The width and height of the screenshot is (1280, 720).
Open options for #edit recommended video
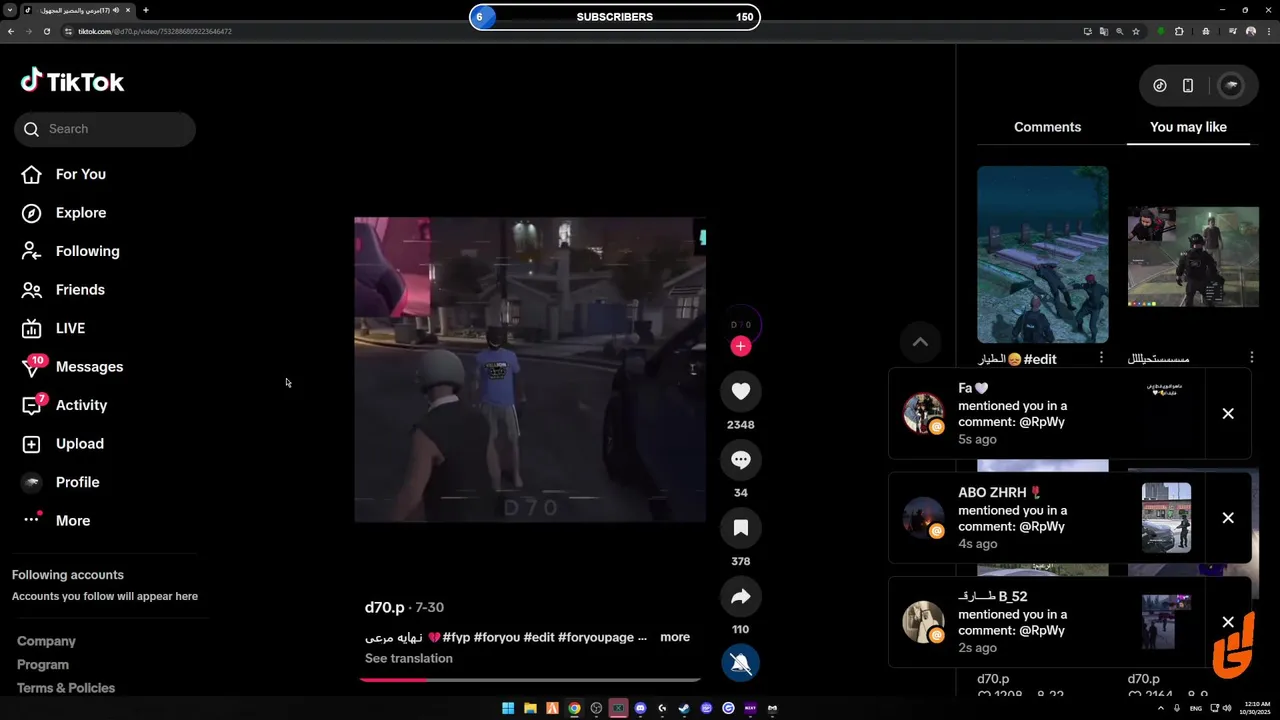click(x=1101, y=358)
